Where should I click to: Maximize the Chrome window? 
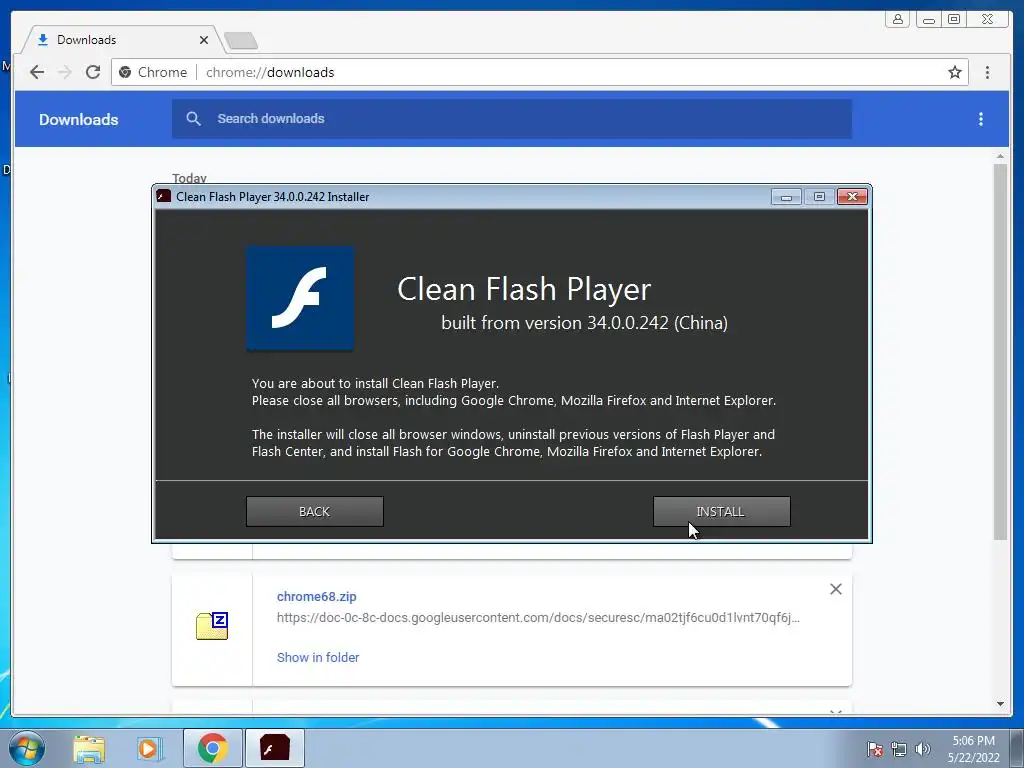pyautogui.click(x=954, y=19)
